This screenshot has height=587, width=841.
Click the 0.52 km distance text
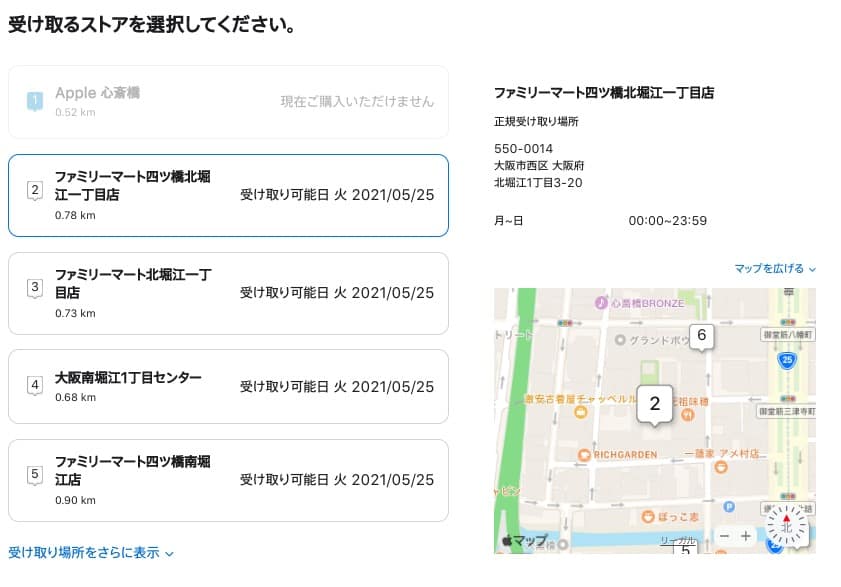coord(75,112)
